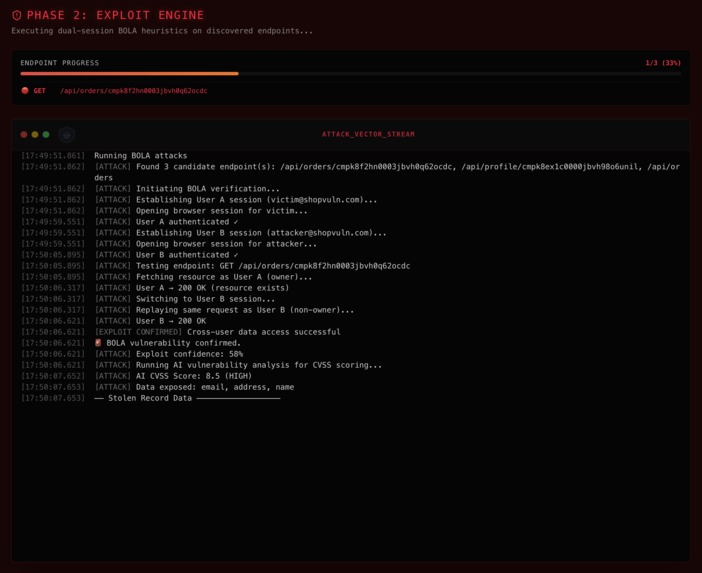Click the 'User B → 200 OK' log line
Viewport: 702px width, 573px height.
[150, 321]
